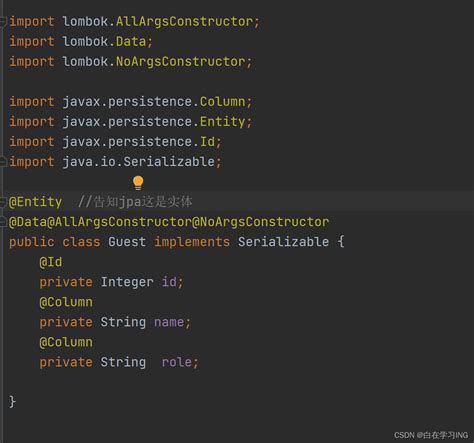Screen dimensions: 474x443
Task: Toggle fold marker next to @Entity annotation
Action: pos(3,202)
